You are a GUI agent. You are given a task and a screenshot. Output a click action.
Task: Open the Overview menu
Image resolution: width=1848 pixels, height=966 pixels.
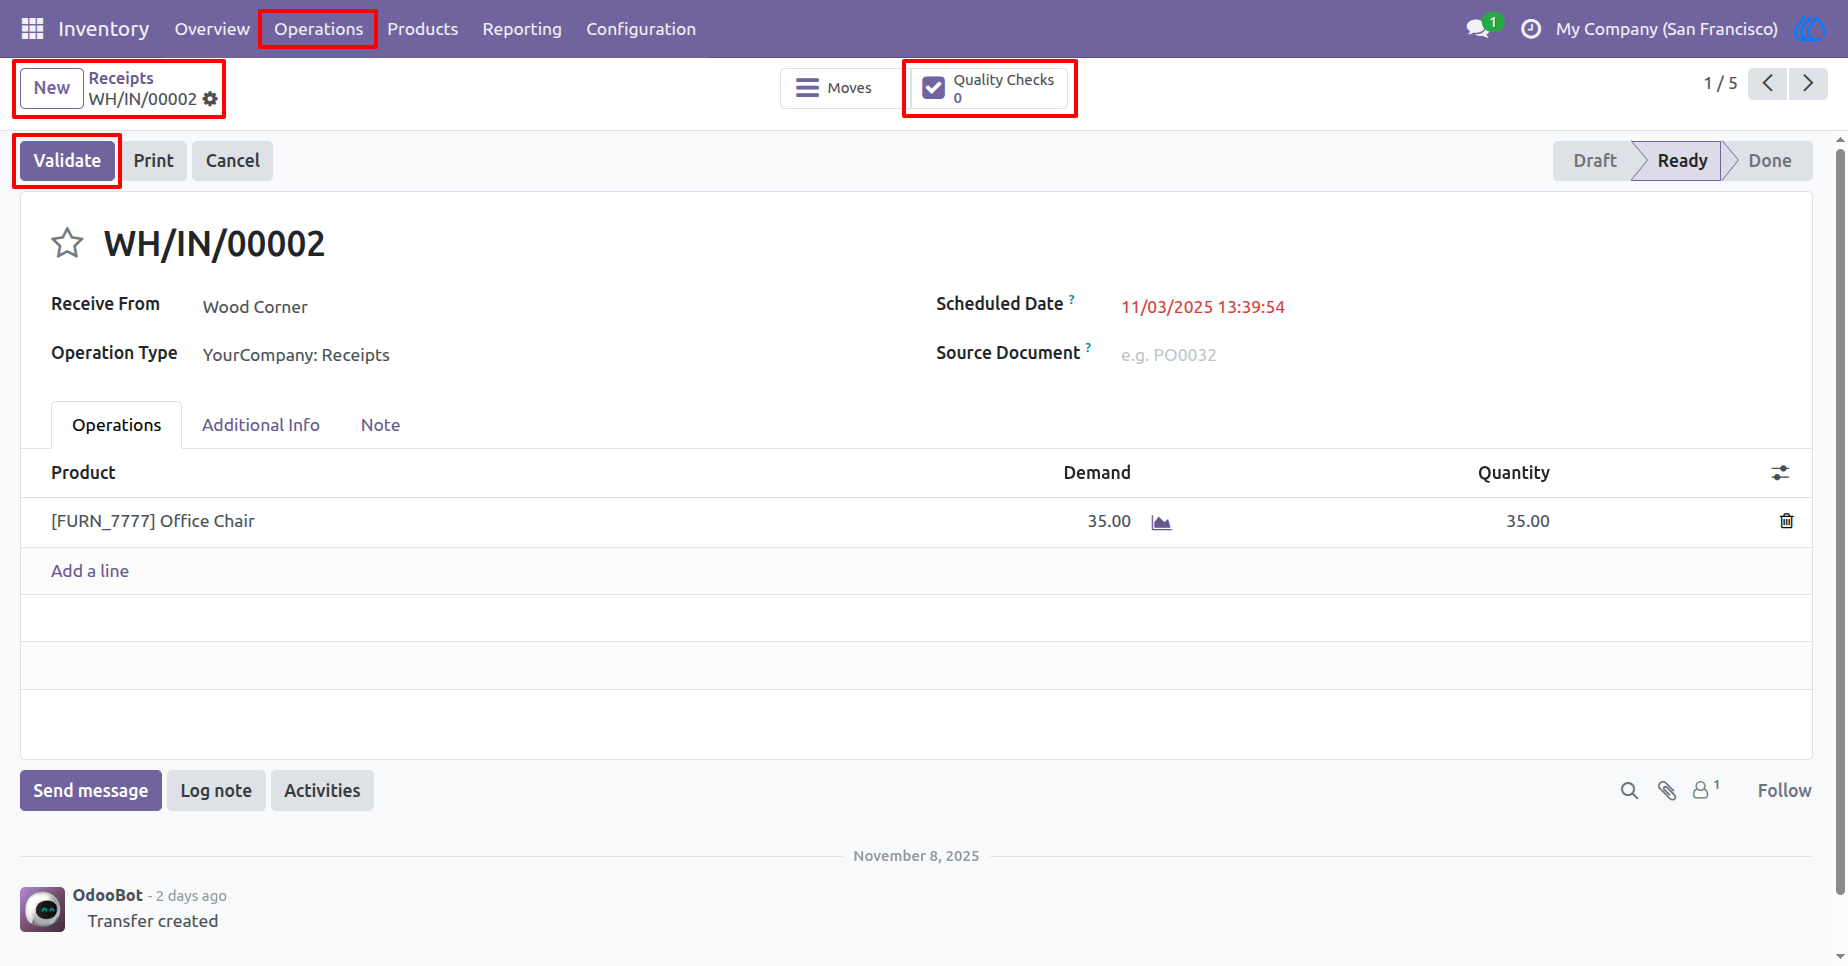click(x=212, y=29)
